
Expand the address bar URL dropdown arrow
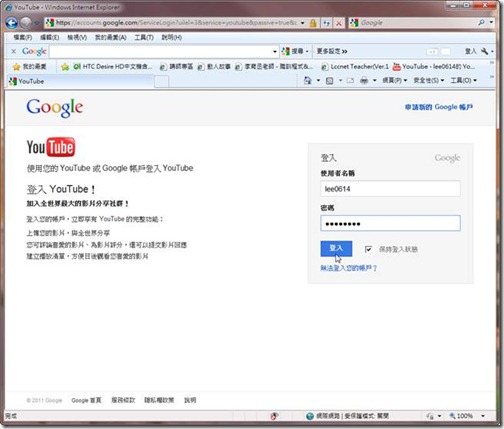pyautogui.click(x=302, y=23)
